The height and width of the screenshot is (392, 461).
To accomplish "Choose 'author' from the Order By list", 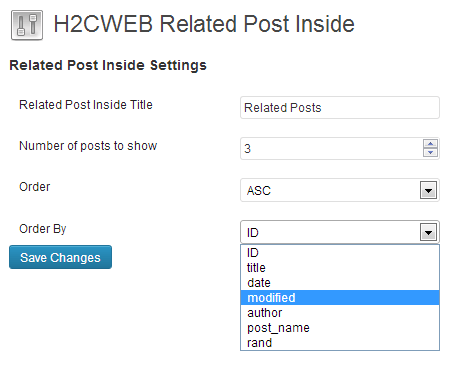I will [x=340, y=313].
